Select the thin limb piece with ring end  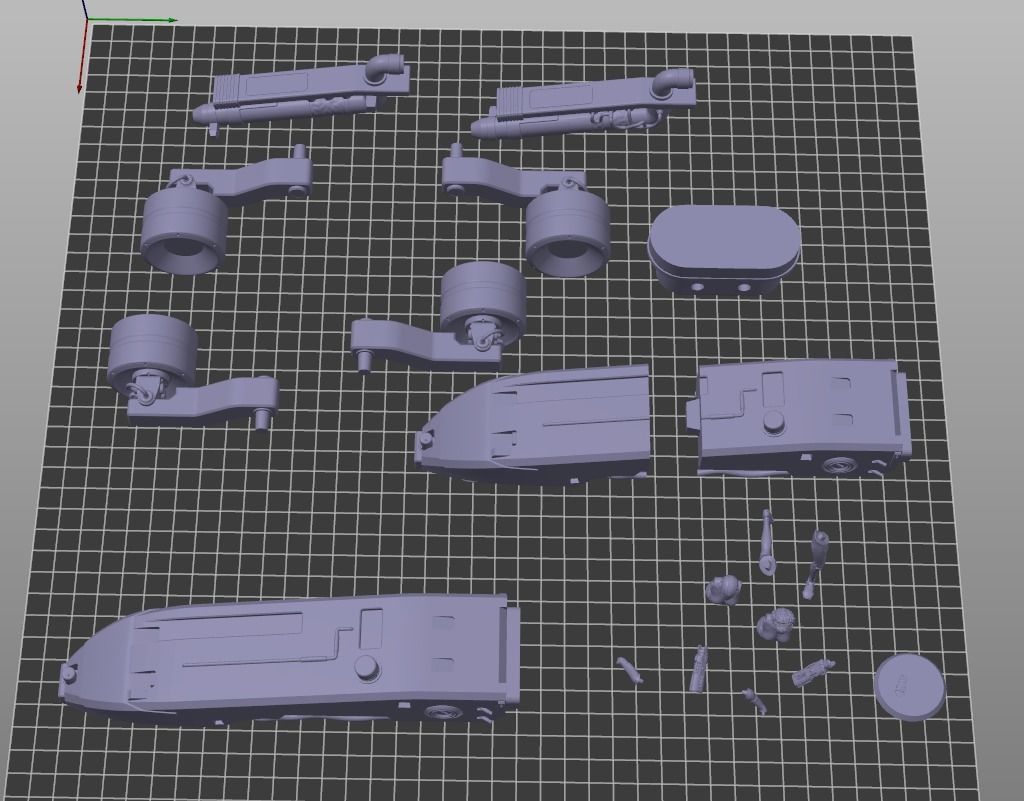click(767, 542)
